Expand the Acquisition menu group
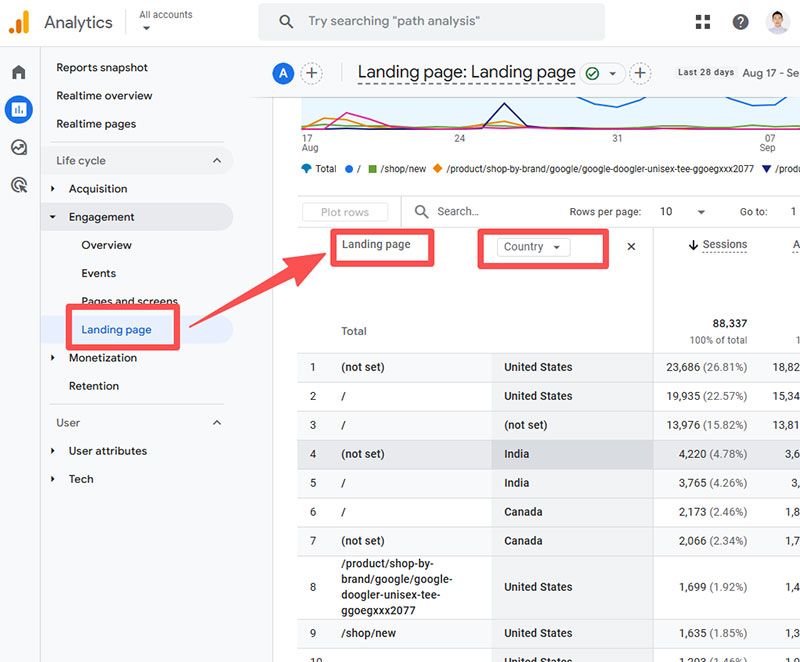The image size is (800, 662). click(54, 189)
